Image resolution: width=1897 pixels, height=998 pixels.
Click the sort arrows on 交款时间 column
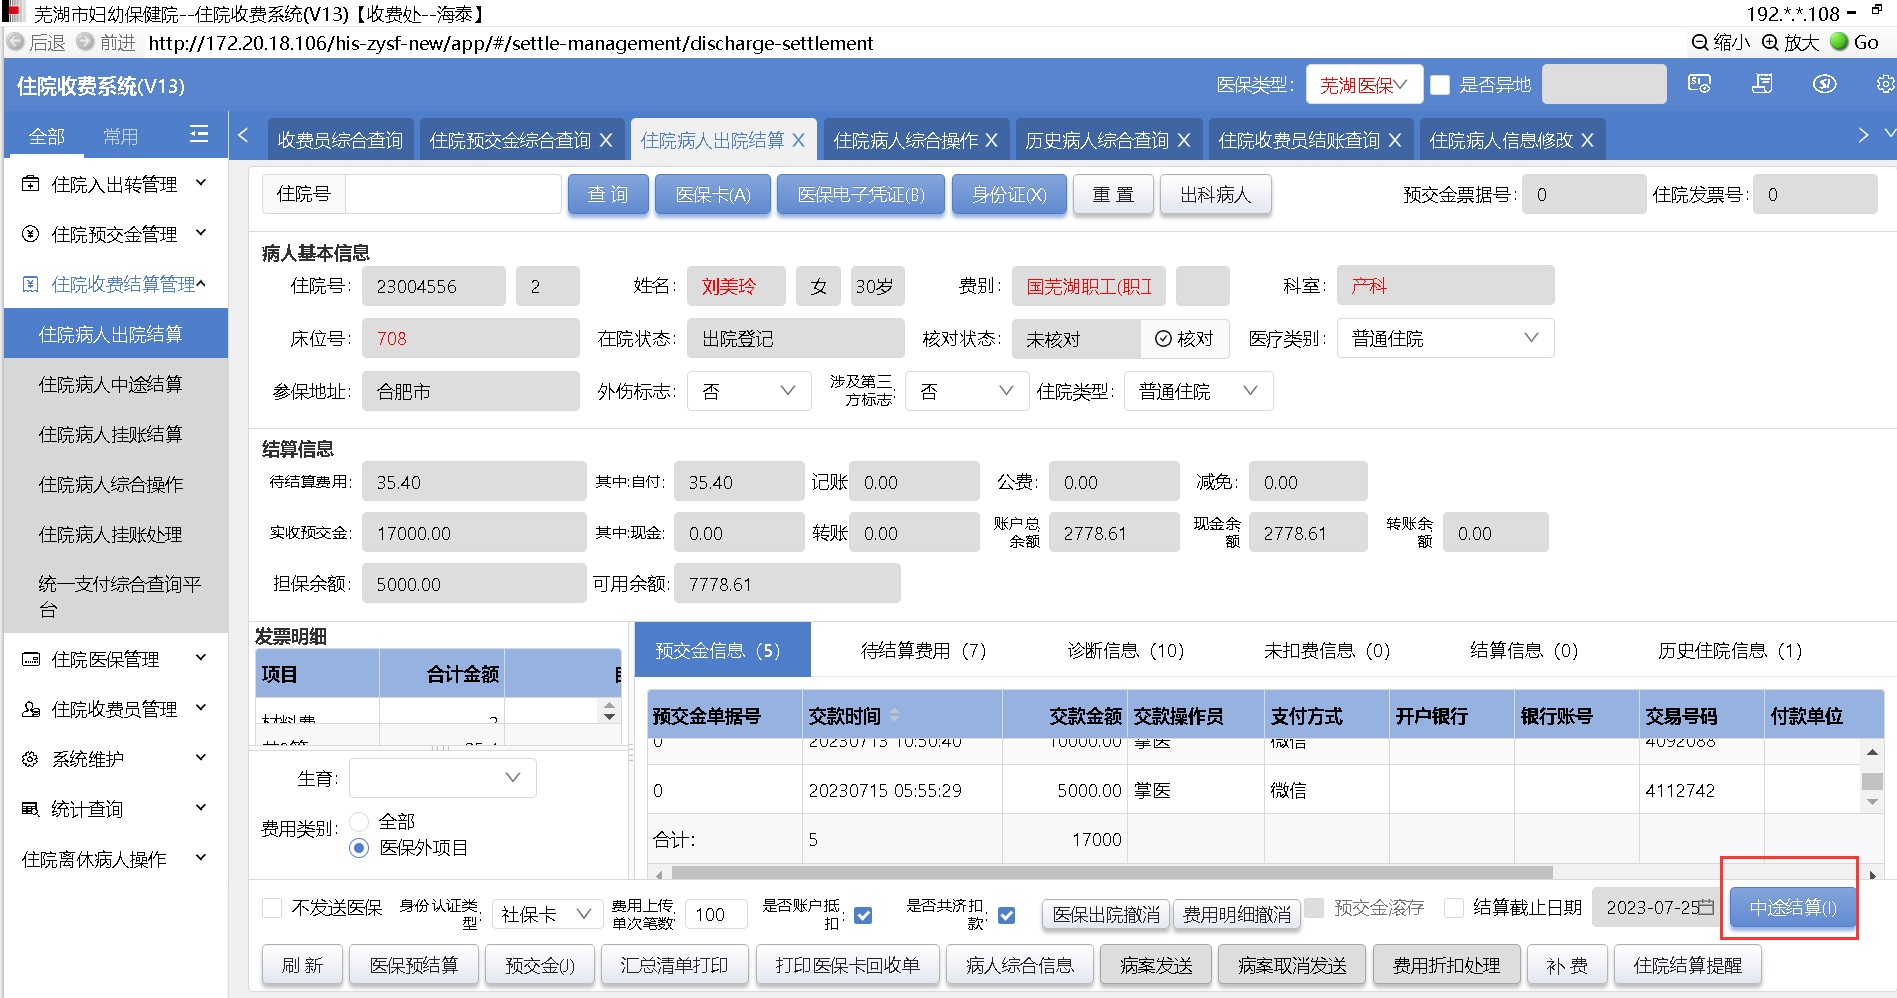click(x=894, y=716)
